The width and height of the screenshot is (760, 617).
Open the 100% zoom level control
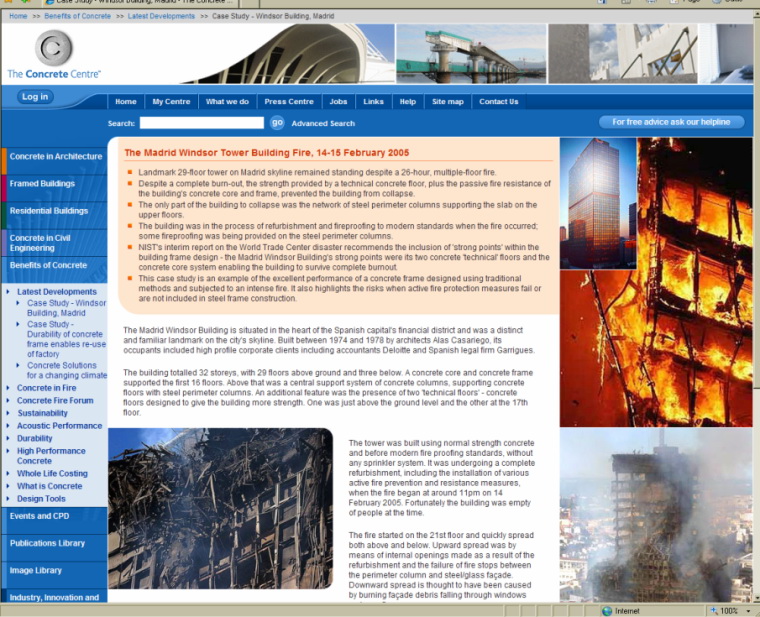pyautogui.click(x=729, y=611)
